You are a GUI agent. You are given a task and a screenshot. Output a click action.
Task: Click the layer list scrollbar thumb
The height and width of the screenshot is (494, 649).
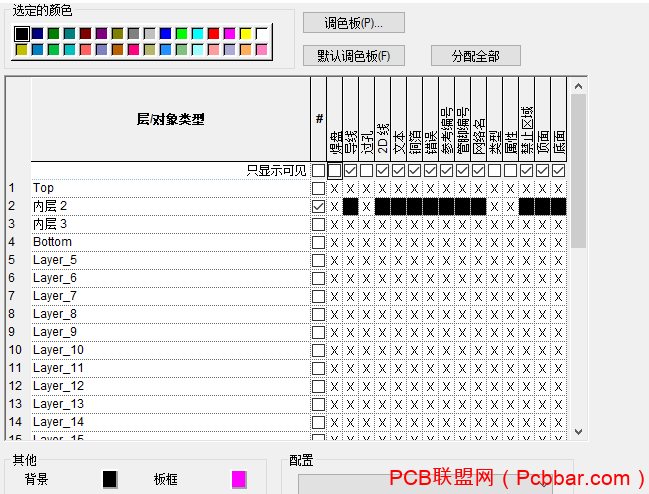[x=579, y=171]
